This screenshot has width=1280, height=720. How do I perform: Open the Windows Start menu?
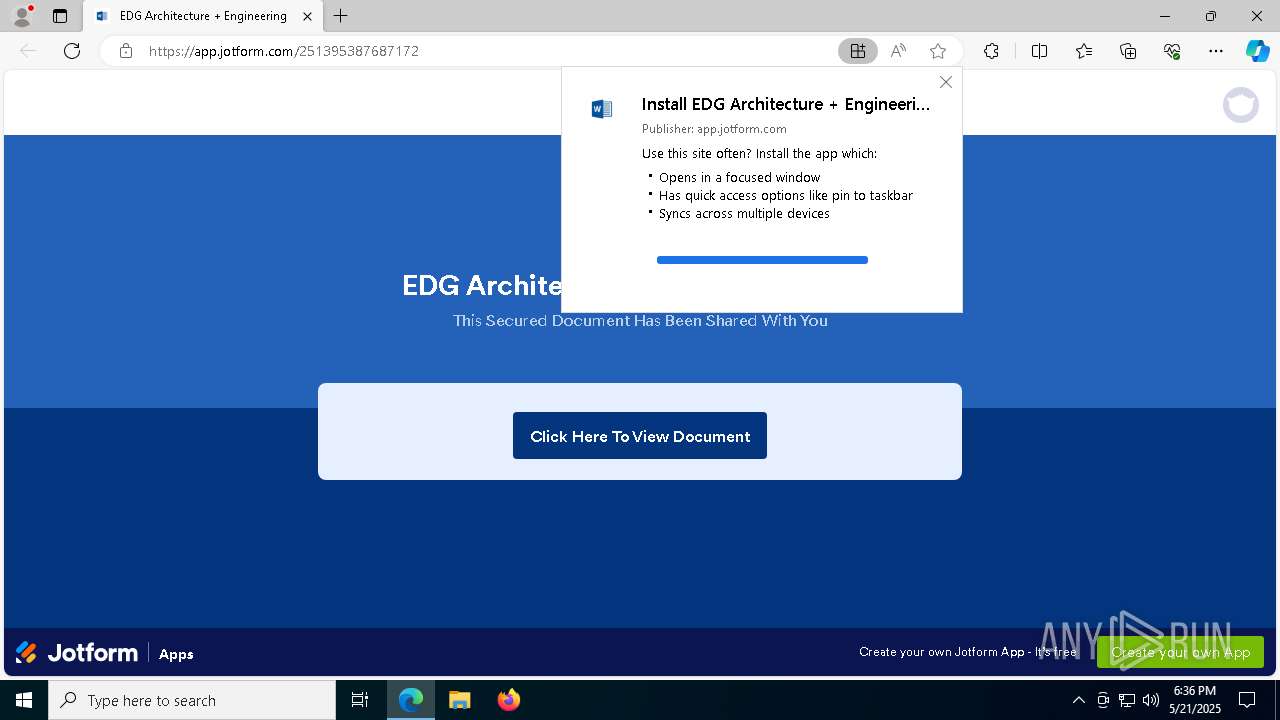24,700
